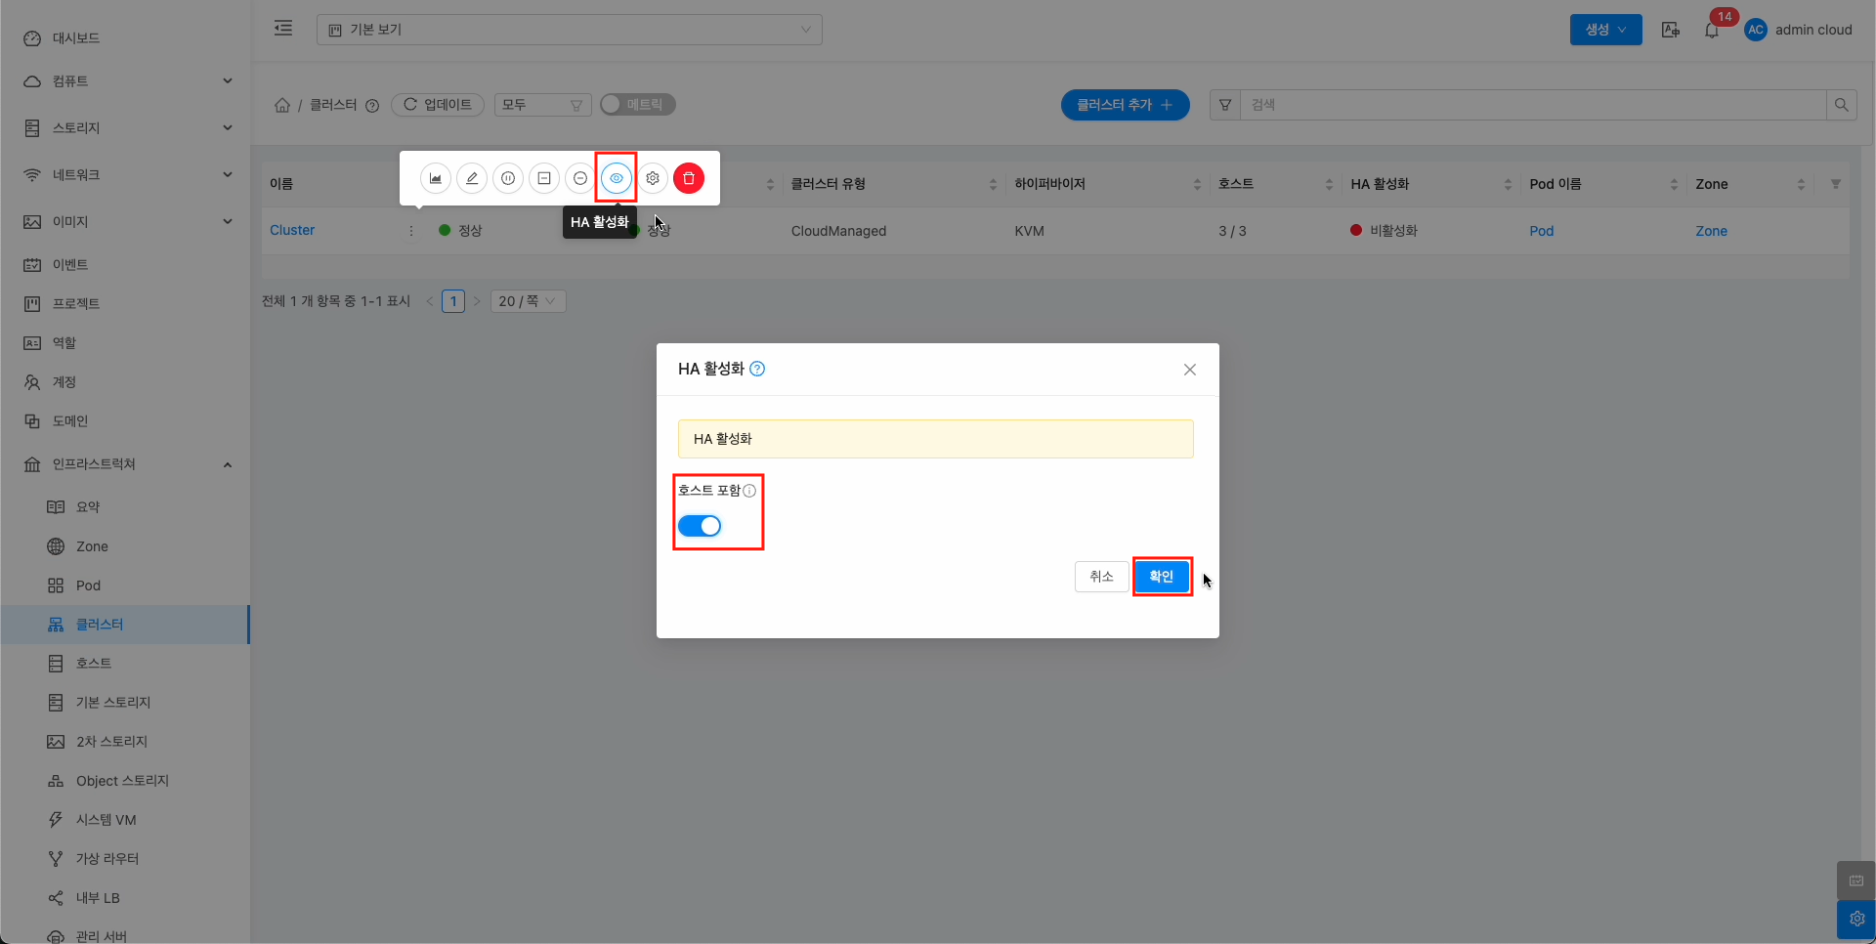The width and height of the screenshot is (1876, 944).
Task: Open the 20 / 쪽 page size dropdown
Action: coord(528,301)
